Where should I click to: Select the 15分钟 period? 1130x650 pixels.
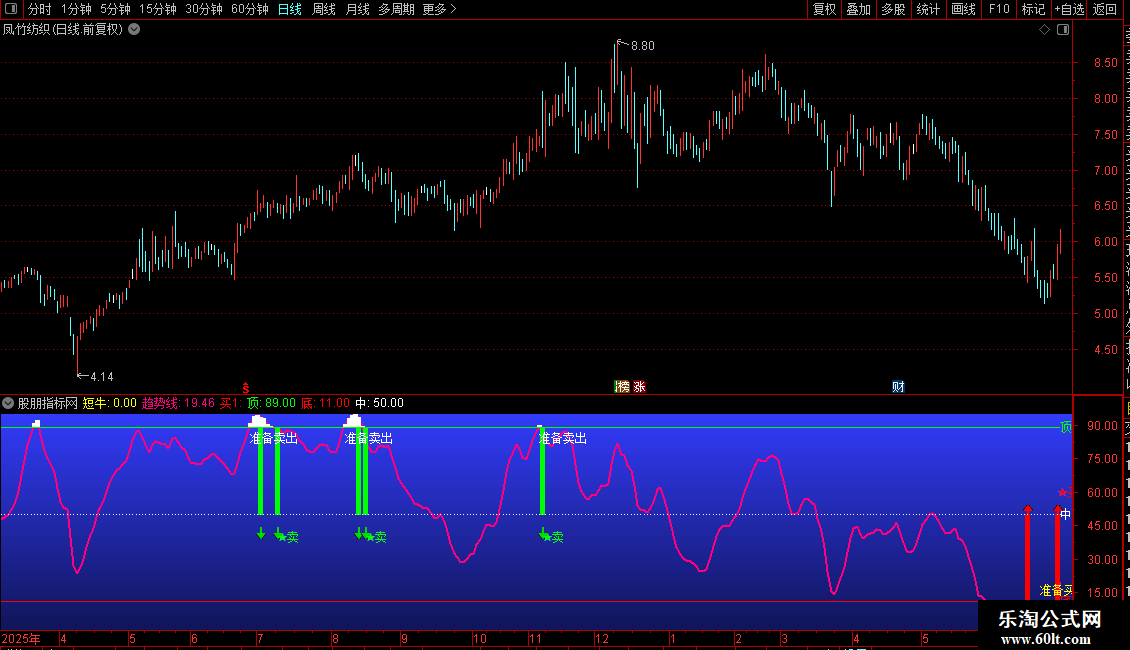tap(158, 9)
